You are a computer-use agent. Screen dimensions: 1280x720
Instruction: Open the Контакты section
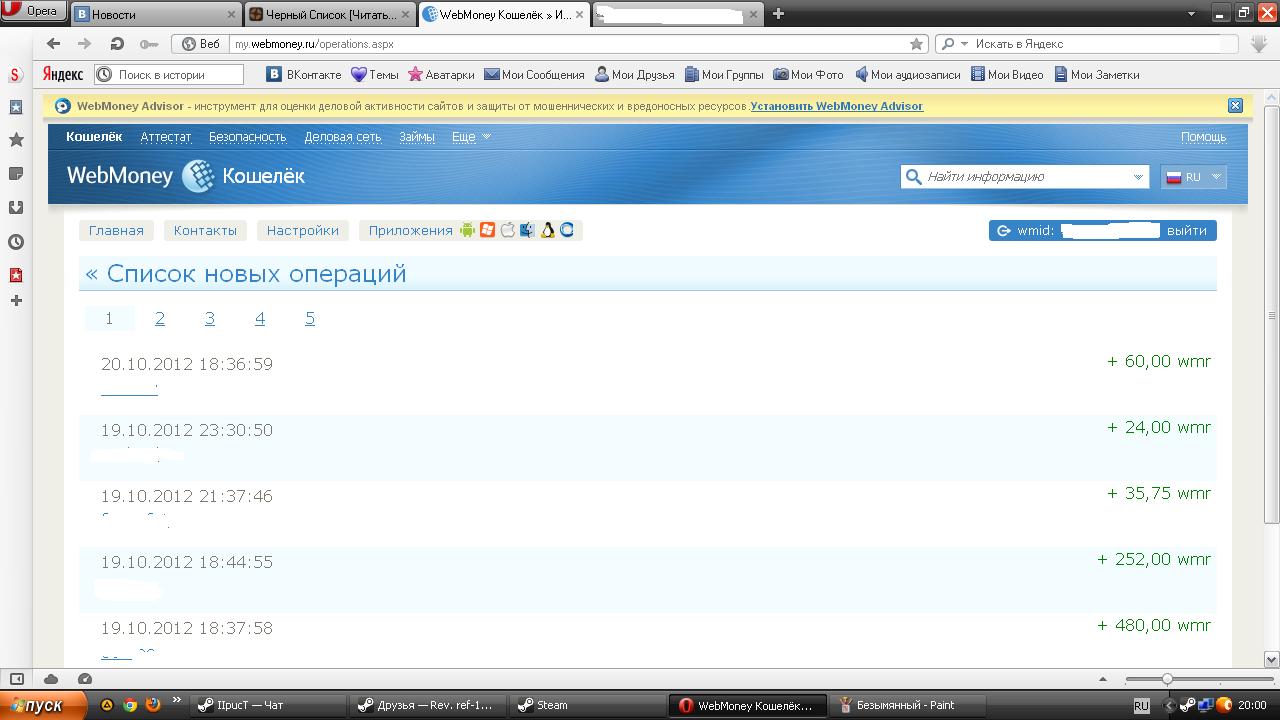coord(205,230)
